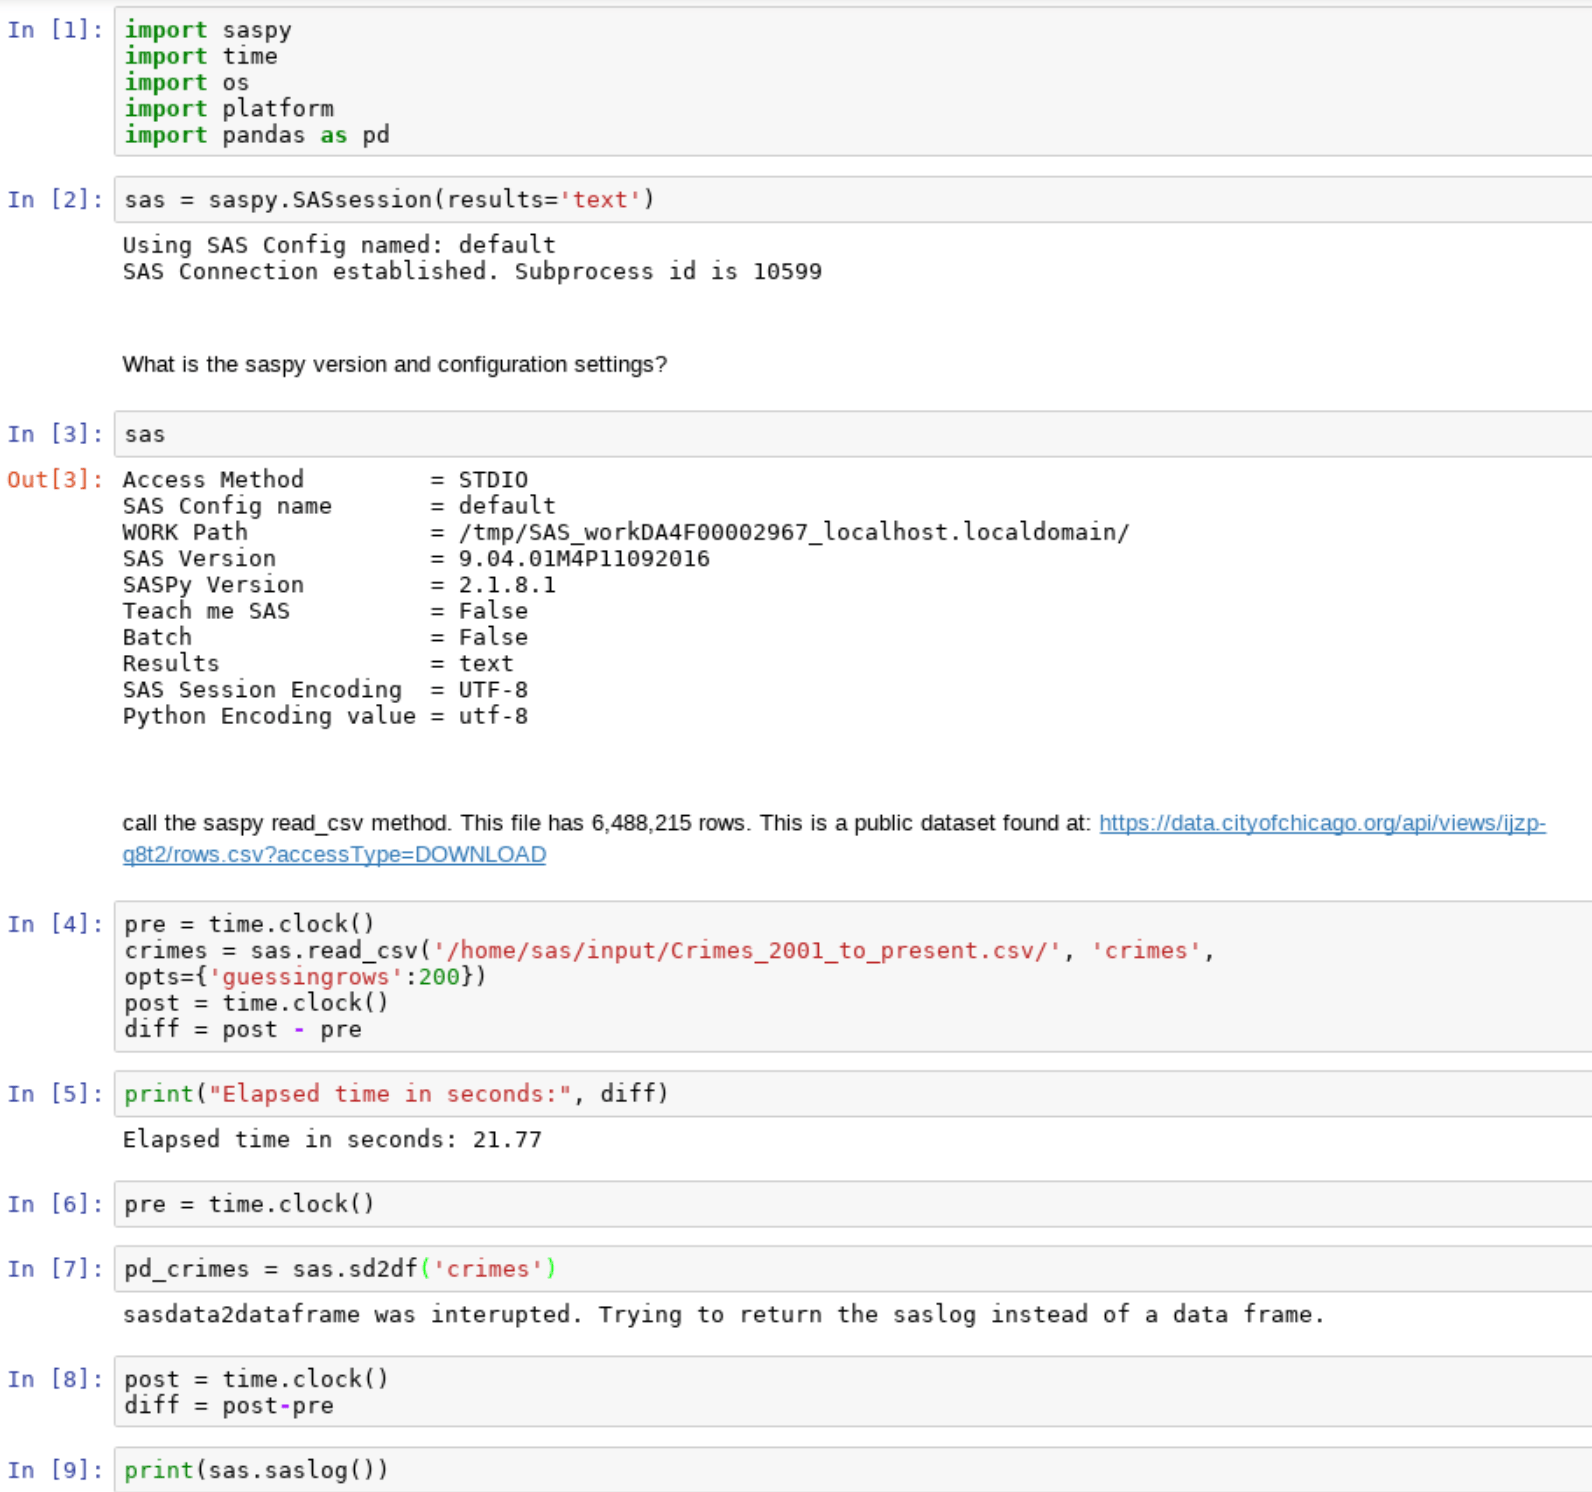Click the 'import pandas as pd' line
Screen dimensions: 1592x1492
click(257, 135)
